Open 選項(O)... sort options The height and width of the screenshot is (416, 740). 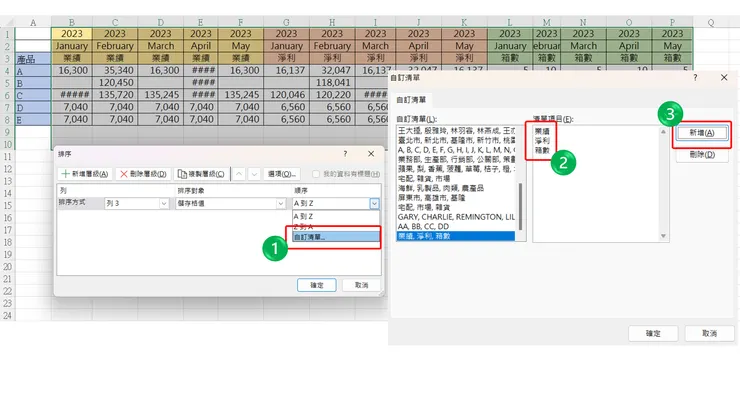[x=282, y=174]
